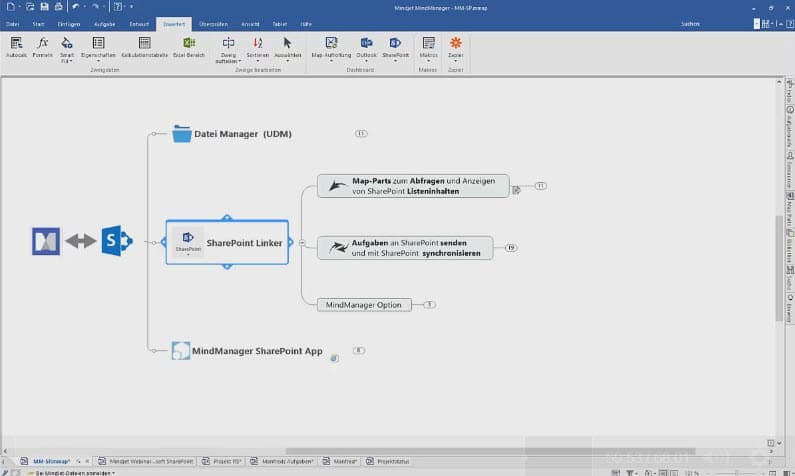Click the note icon beside Map-Parts topic
This screenshot has height=476, width=795.
click(x=516, y=190)
